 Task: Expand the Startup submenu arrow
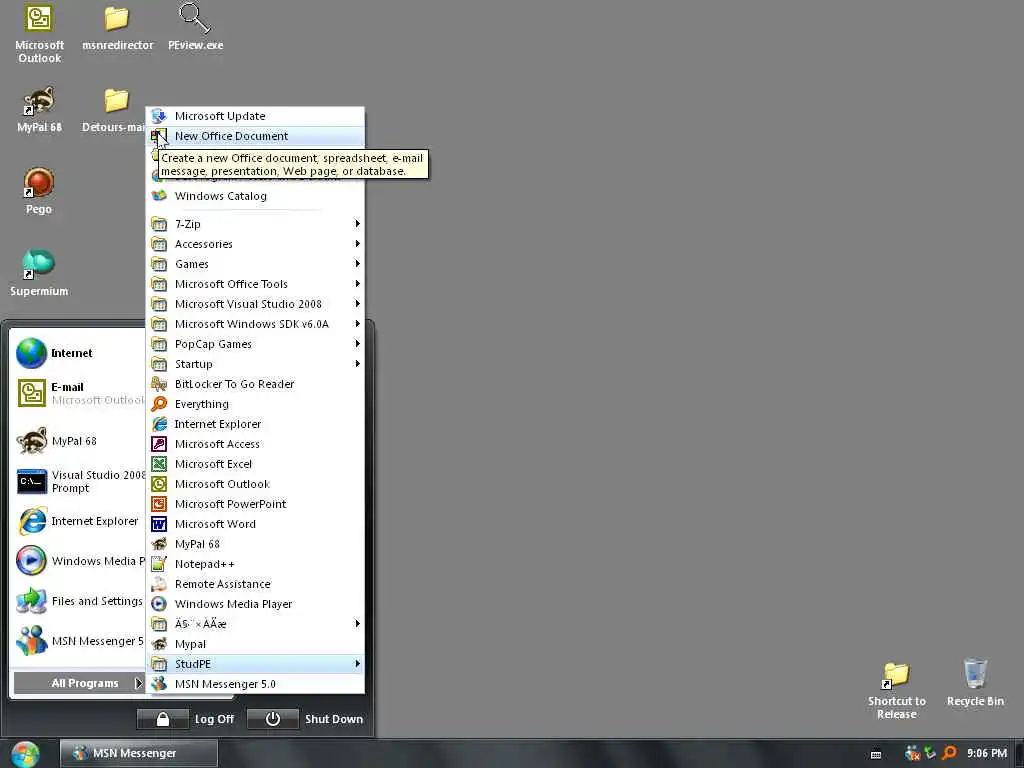click(357, 364)
